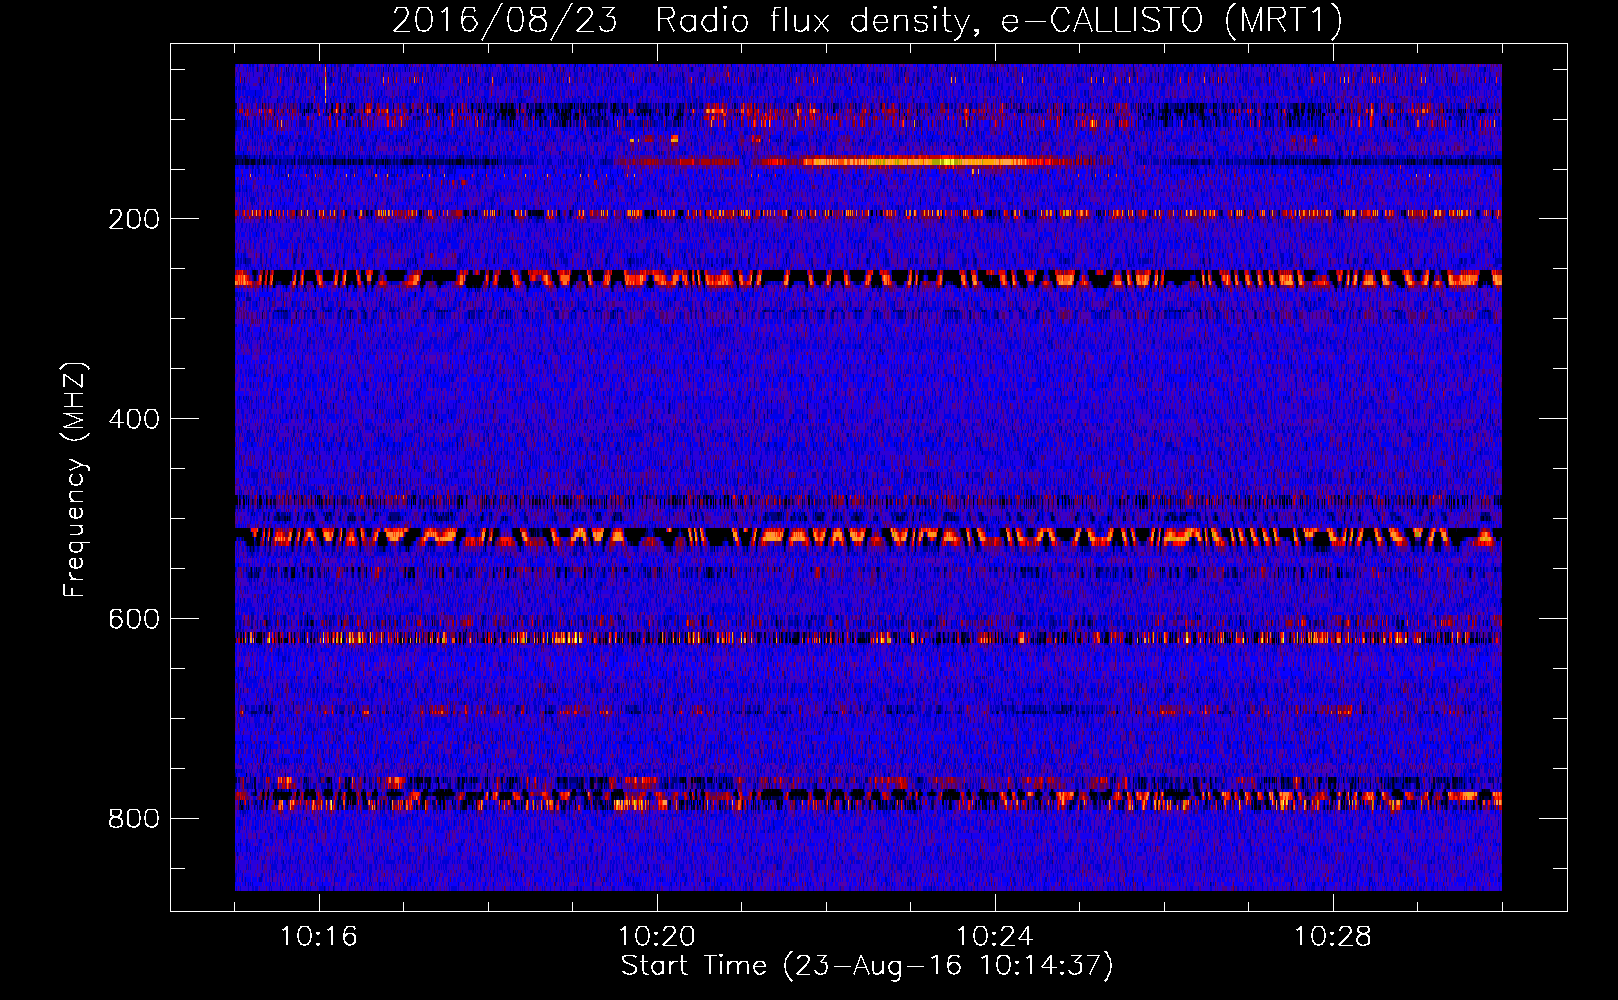Select the 400 frequency tick label
1618x1000 pixels.
(134, 419)
